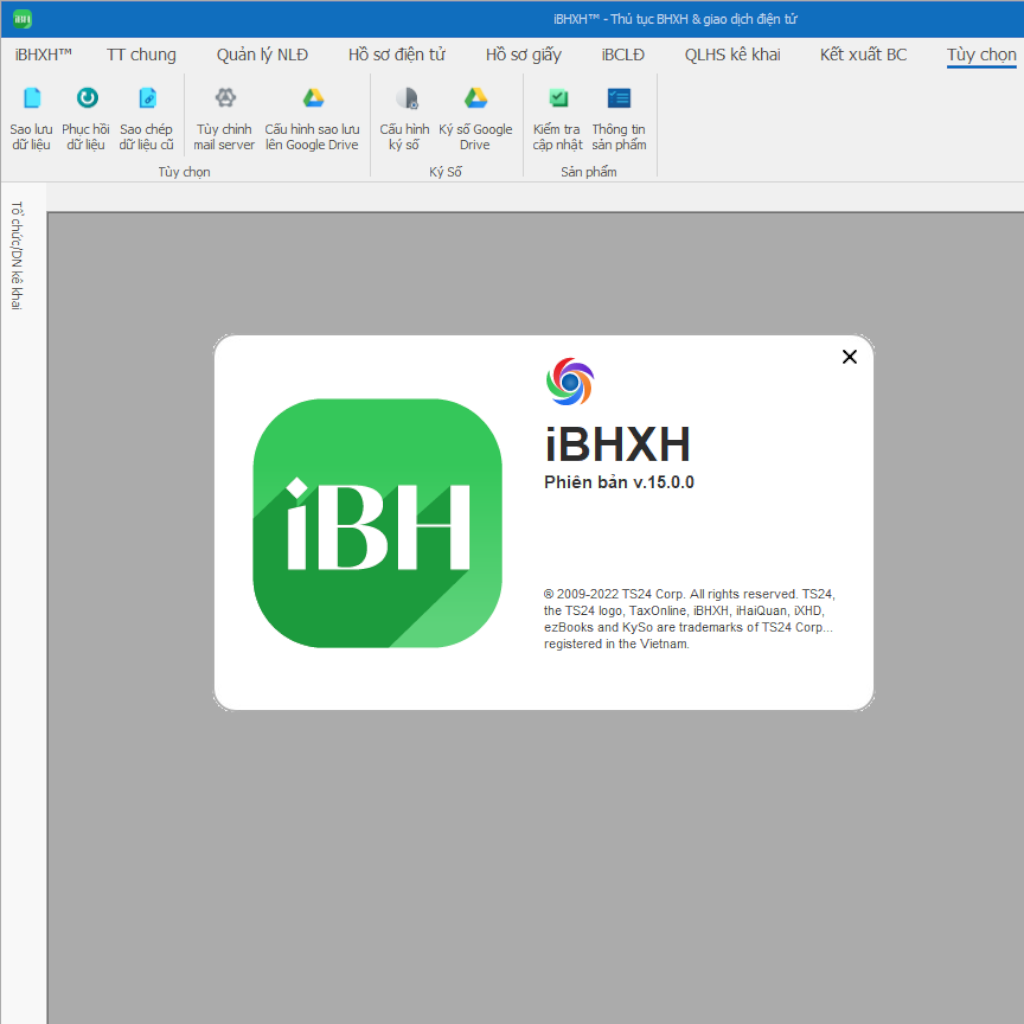Image resolution: width=1024 pixels, height=1024 pixels.
Task: Open the iBCLĐ ribbon tab
Action: coord(623,55)
